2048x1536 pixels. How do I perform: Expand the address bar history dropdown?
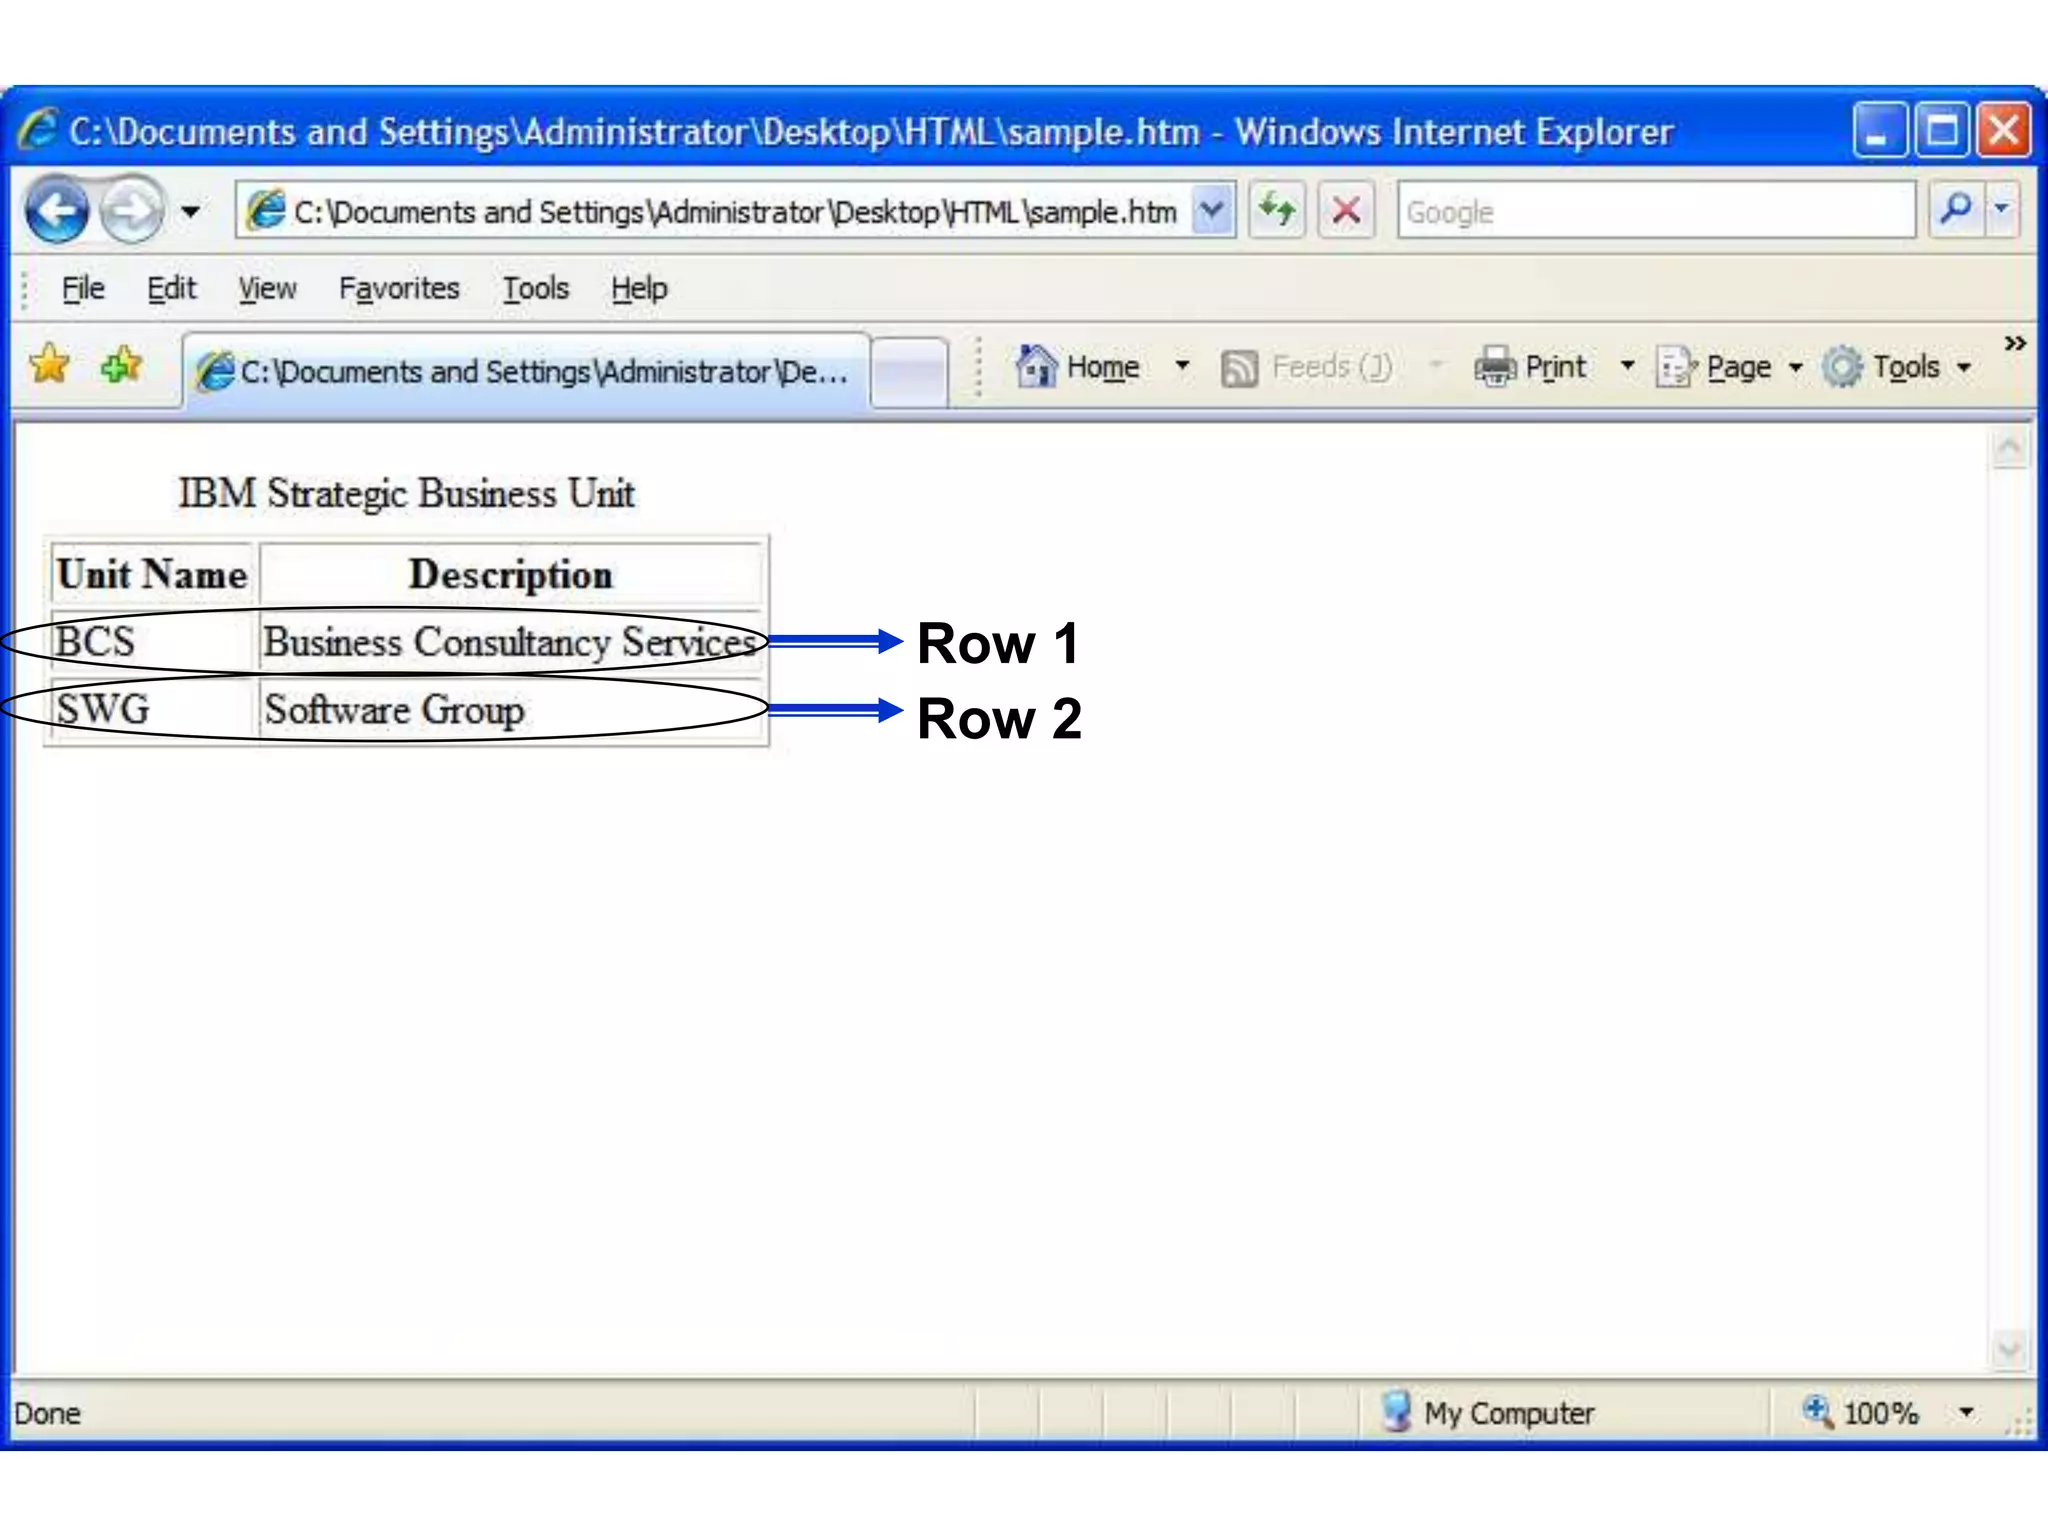pos(1212,210)
